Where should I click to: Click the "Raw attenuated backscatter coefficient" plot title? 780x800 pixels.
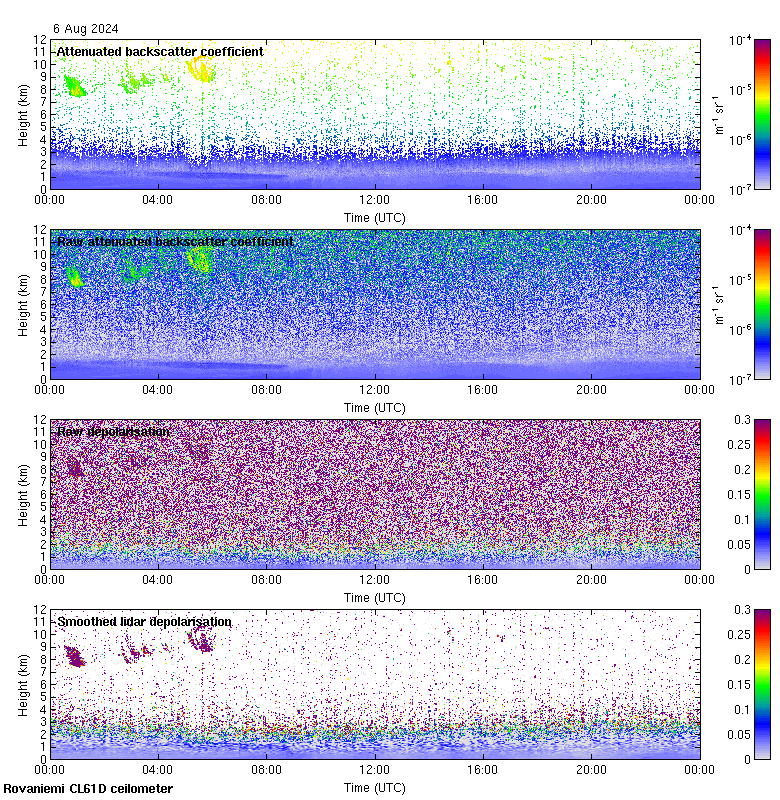[175, 241]
